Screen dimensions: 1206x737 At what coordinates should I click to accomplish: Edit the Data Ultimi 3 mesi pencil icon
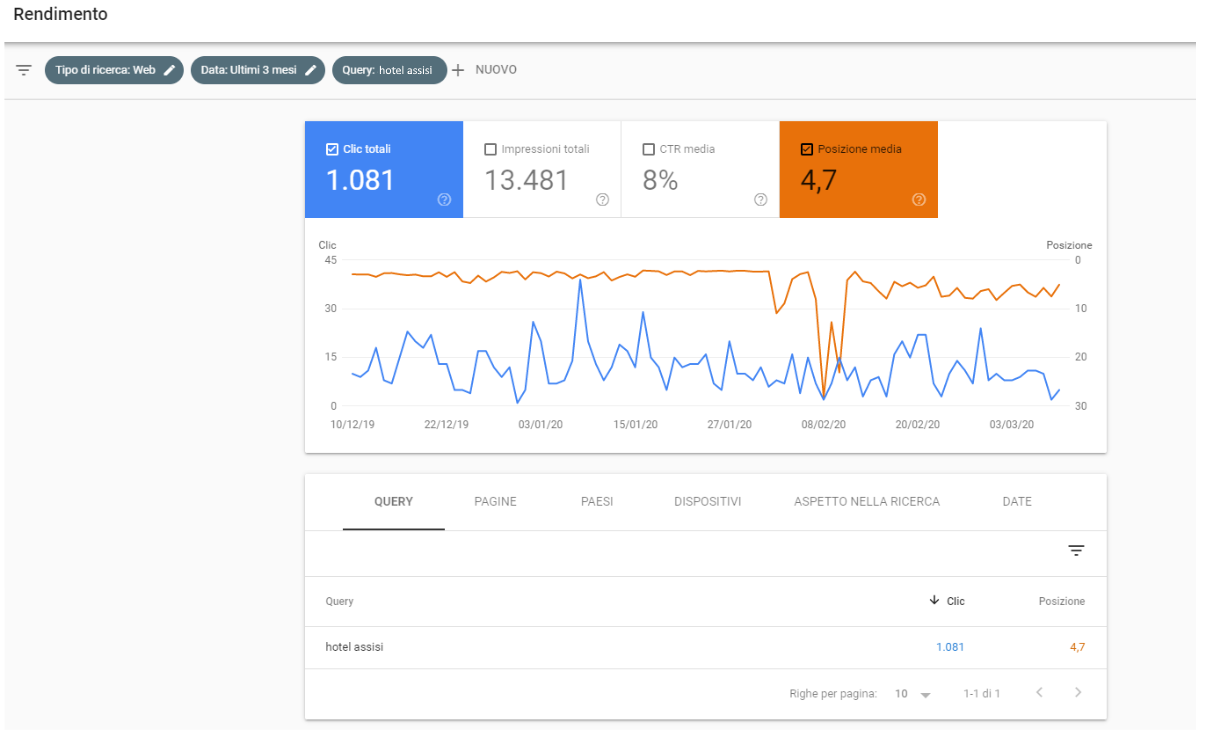pos(311,70)
